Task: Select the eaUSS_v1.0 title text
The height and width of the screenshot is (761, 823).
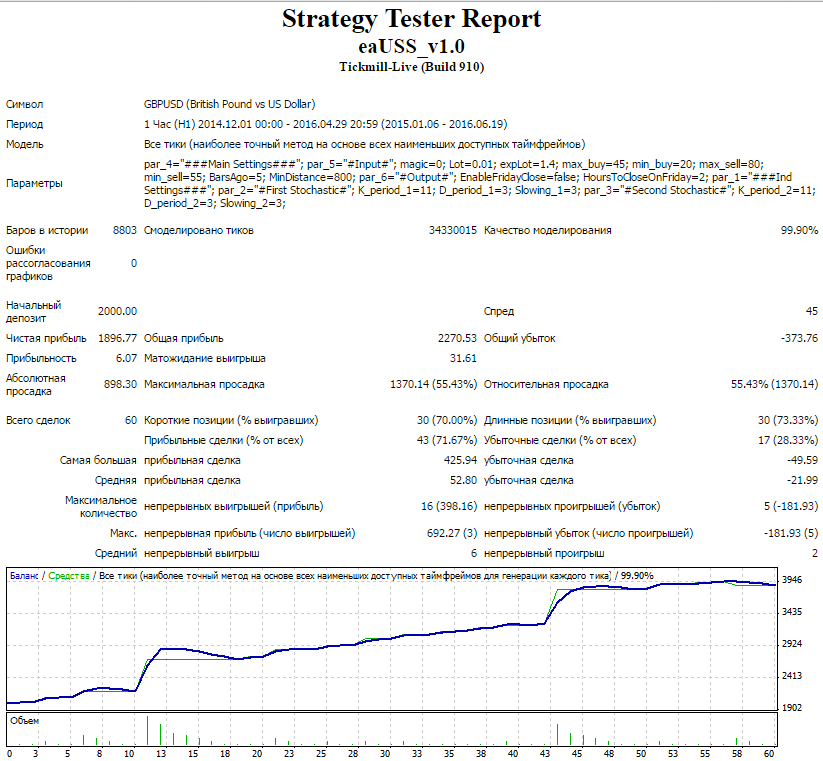Action: pyautogui.click(x=411, y=47)
